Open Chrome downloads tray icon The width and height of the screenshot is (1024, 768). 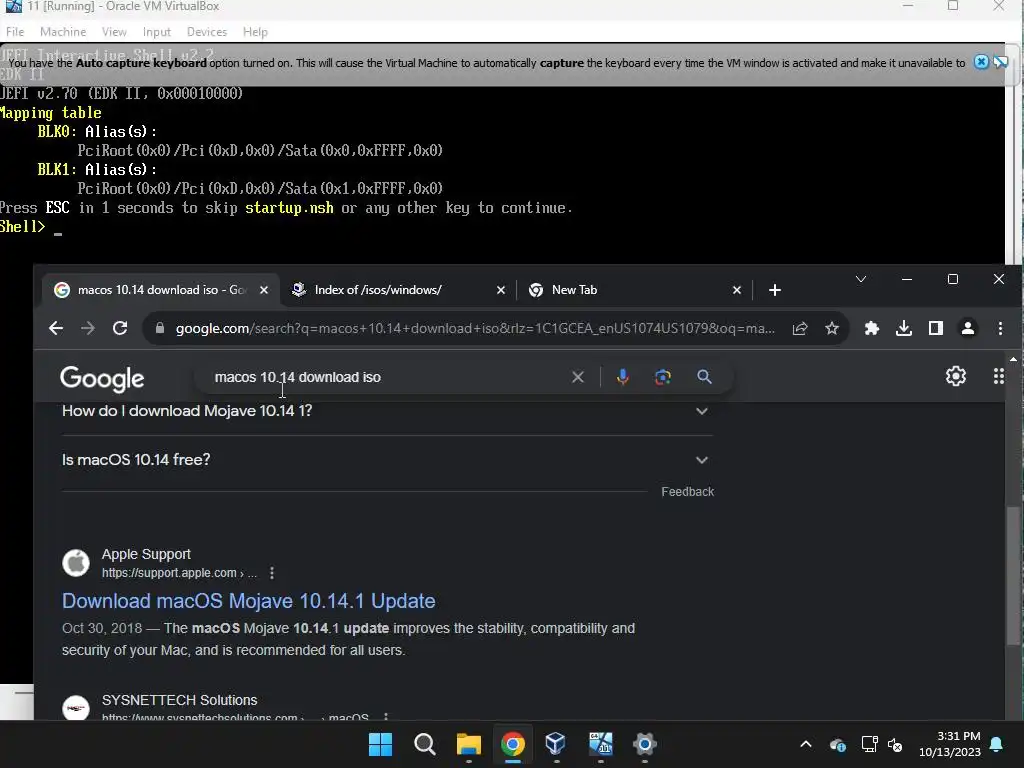pos(904,328)
